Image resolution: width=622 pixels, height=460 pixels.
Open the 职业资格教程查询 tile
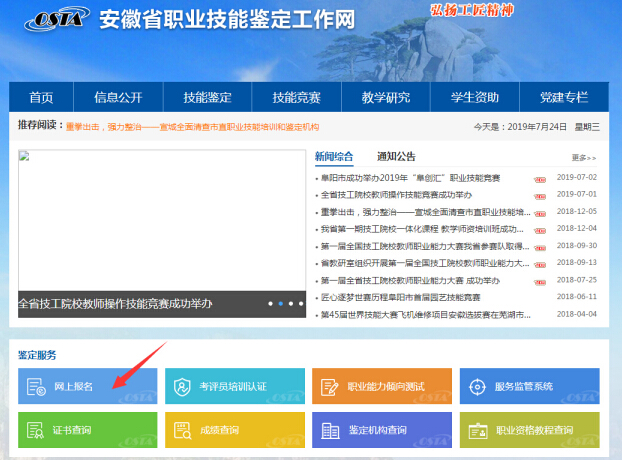pyautogui.click(x=530, y=430)
